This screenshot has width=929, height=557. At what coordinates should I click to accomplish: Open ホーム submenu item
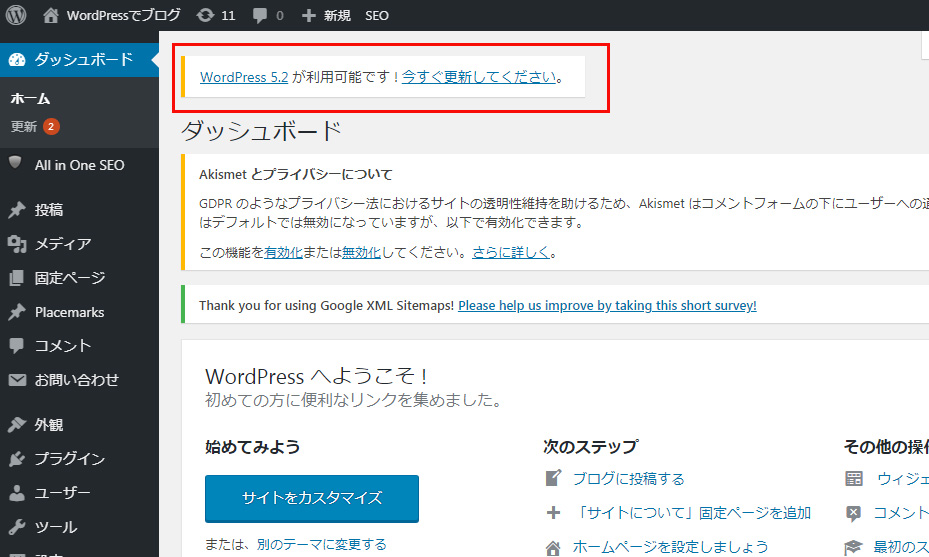coord(30,98)
